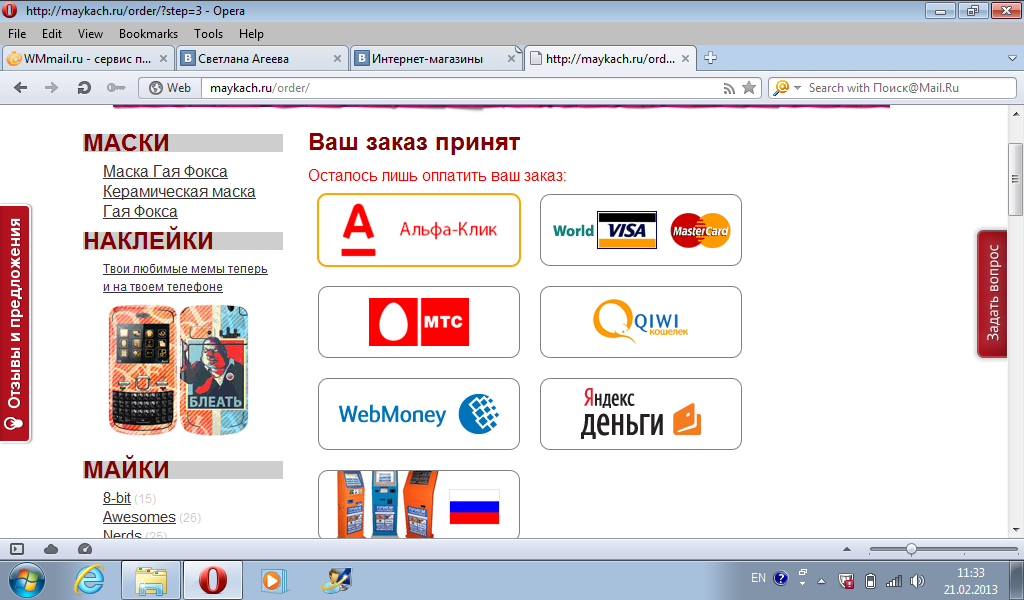This screenshot has height=600, width=1024.
Task: Click the forward navigation arrow
Action: 52,87
